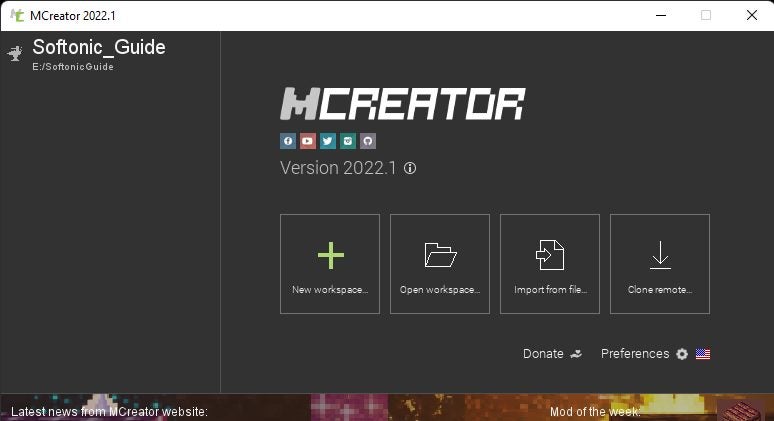The image size is (774, 421).
Task: Click the Donate link
Action: point(552,354)
